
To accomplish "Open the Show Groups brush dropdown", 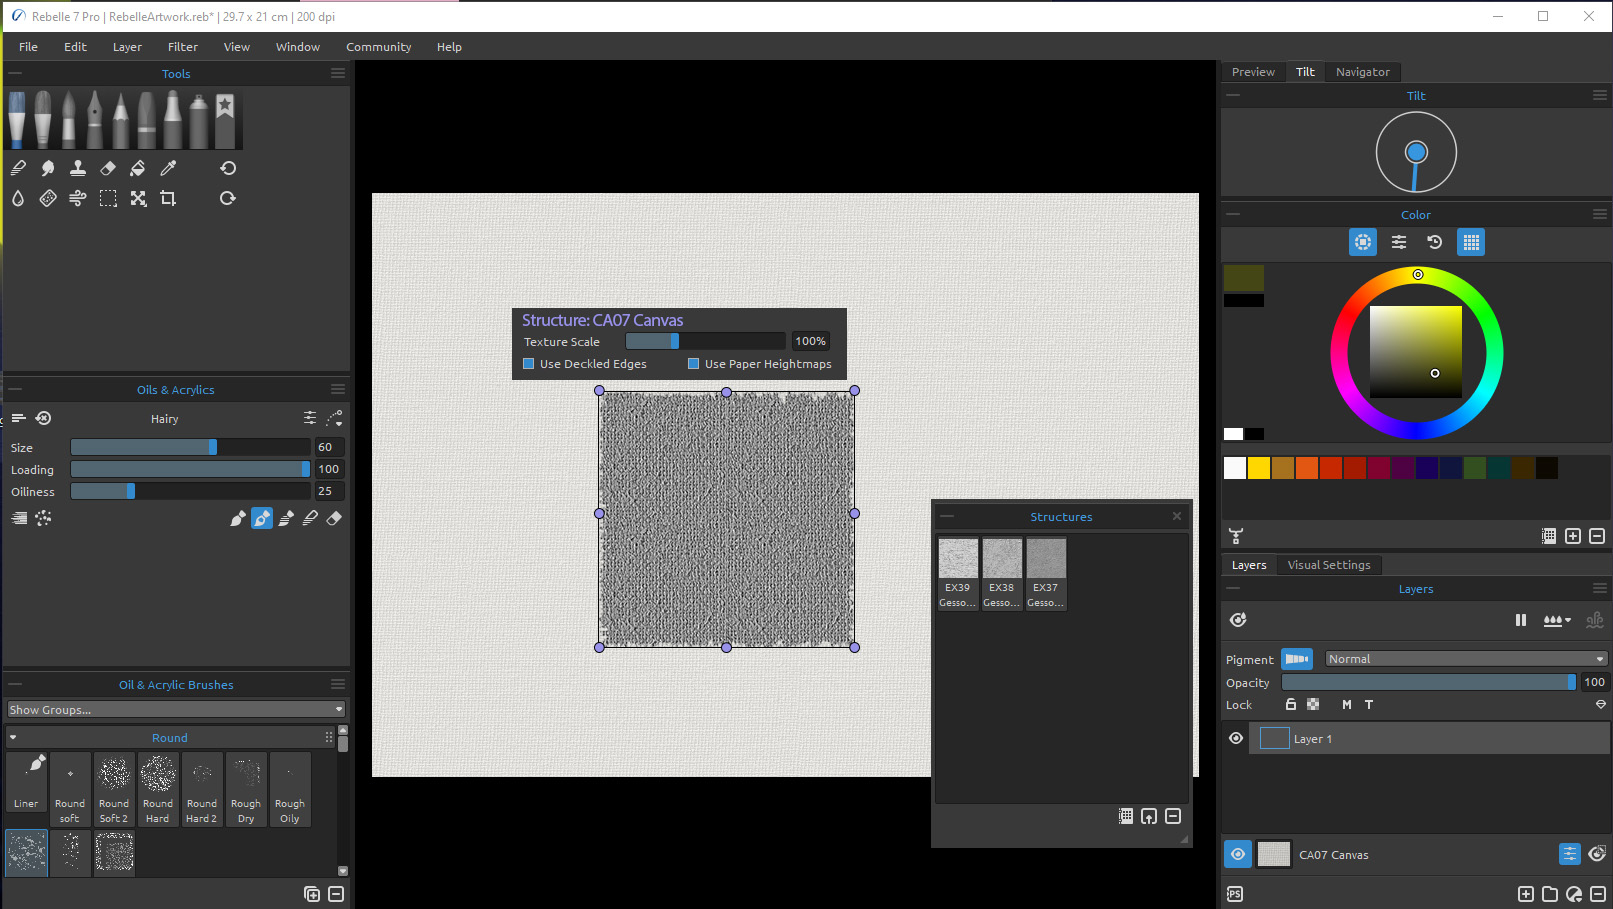I will (x=175, y=709).
